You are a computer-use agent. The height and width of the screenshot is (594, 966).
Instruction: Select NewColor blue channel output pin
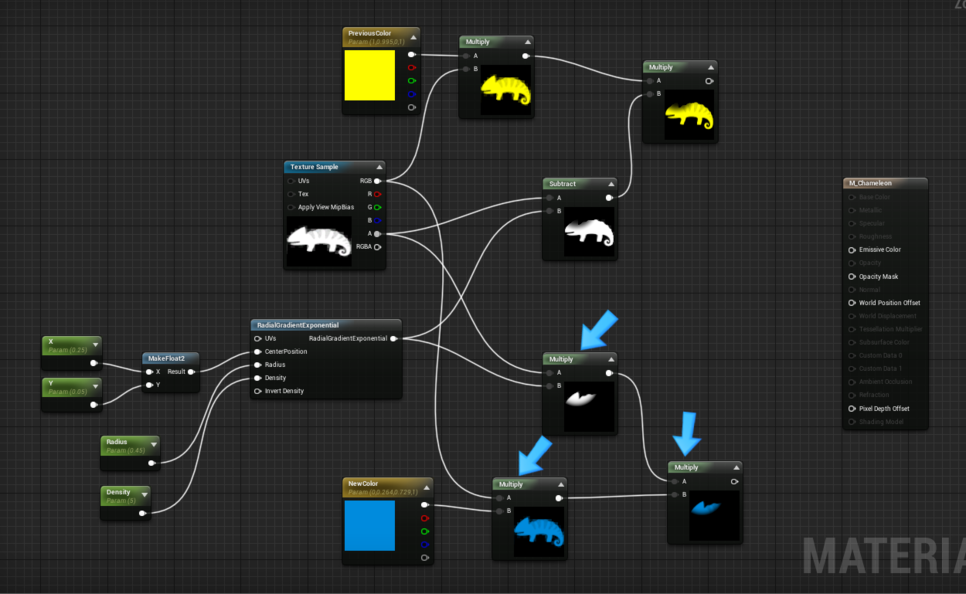point(424,545)
